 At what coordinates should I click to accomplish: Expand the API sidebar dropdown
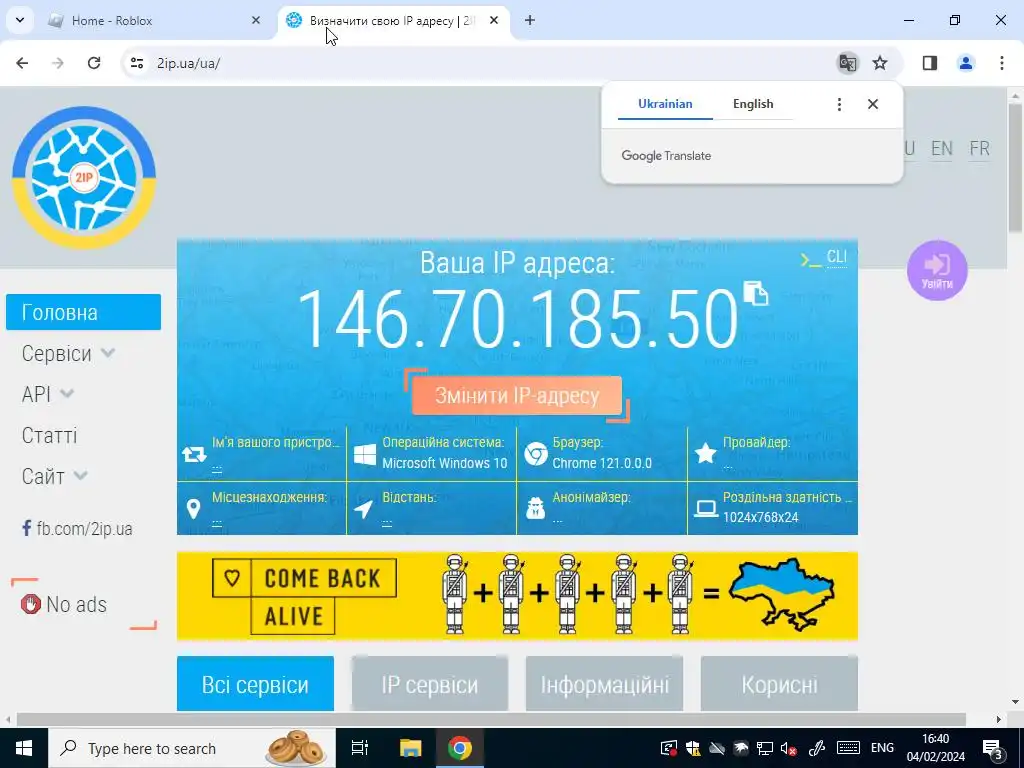tap(48, 394)
